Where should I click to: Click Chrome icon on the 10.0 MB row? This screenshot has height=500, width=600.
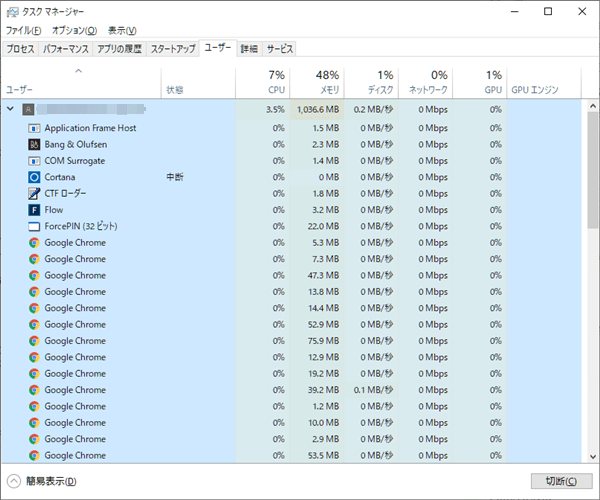pyautogui.click(x=34, y=423)
